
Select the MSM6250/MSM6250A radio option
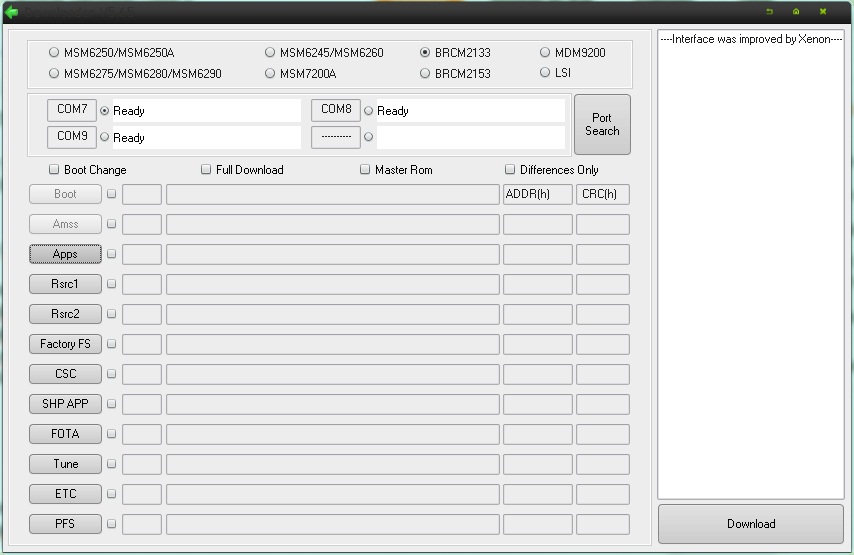[54, 53]
